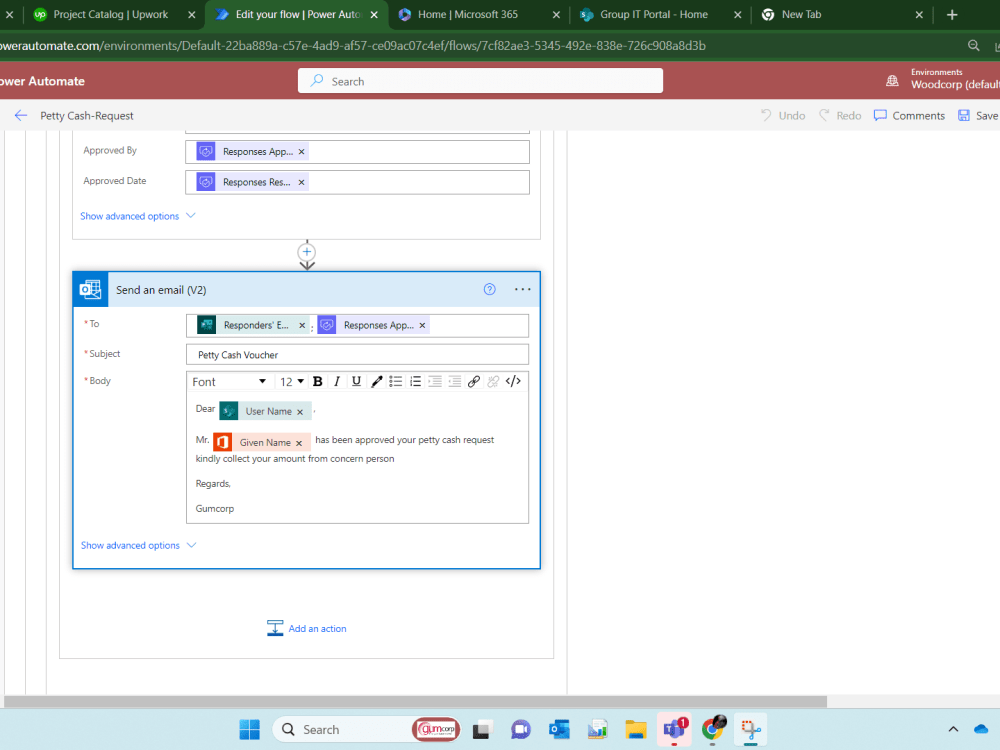Viewport: 1000px width, 750px height.
Task: Show hidden system tray icons
Action: pos(953,730)
